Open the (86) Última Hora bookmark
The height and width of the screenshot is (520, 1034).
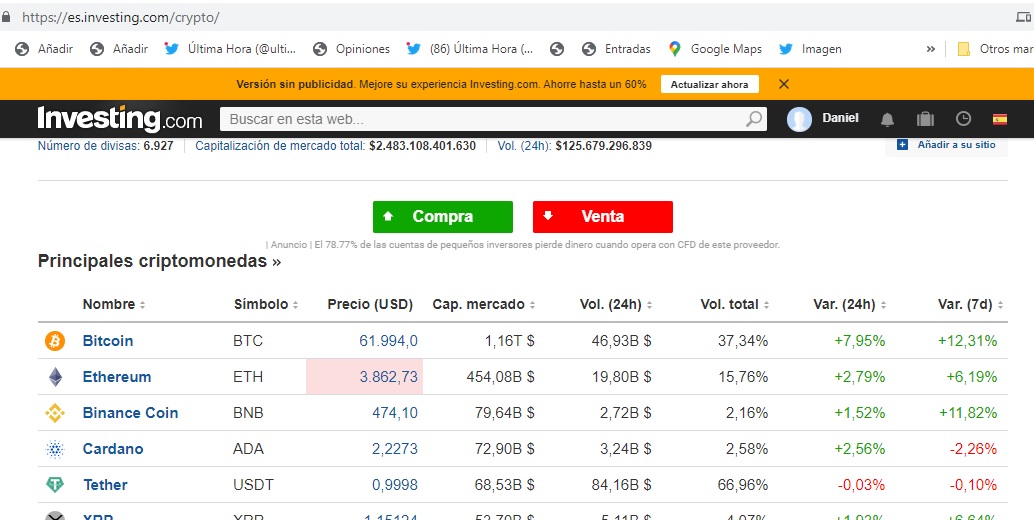(x=470, y=49)
